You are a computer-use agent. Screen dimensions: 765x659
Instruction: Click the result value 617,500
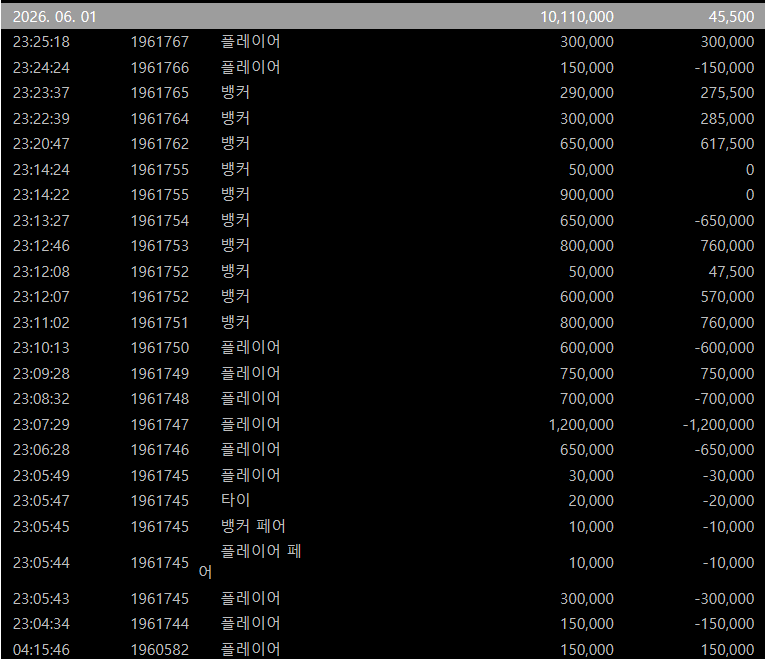tap(727, 144)
